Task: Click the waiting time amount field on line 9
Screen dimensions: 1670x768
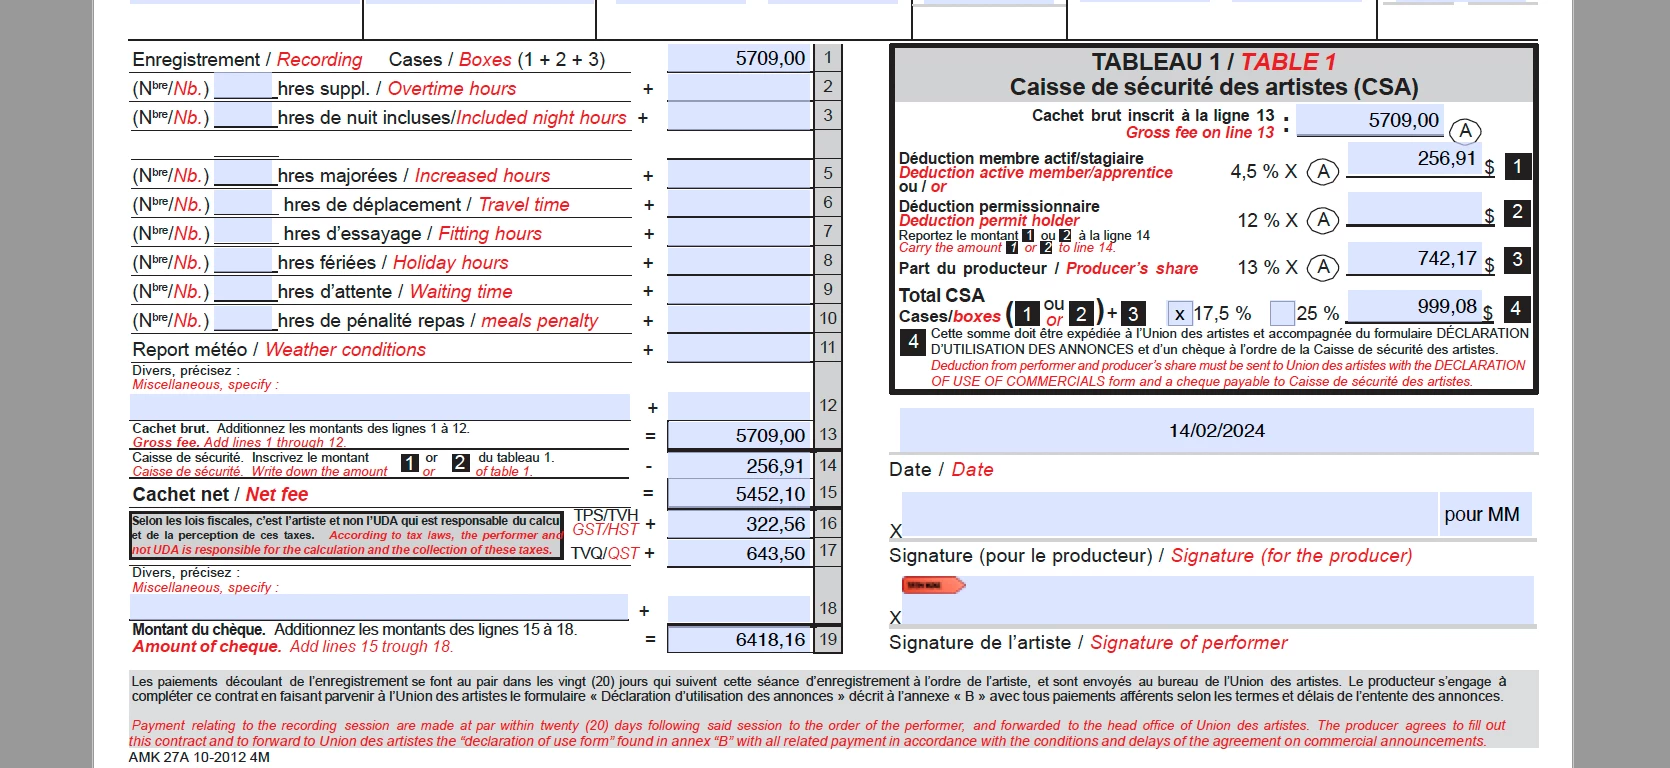Action: [x=739, y=290]
